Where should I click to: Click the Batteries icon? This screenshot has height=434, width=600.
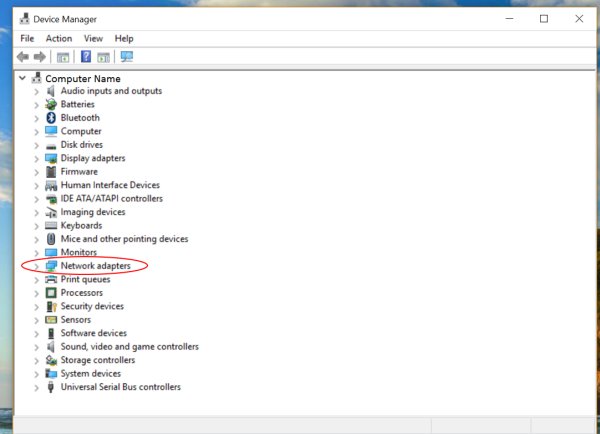click(51, 104)
